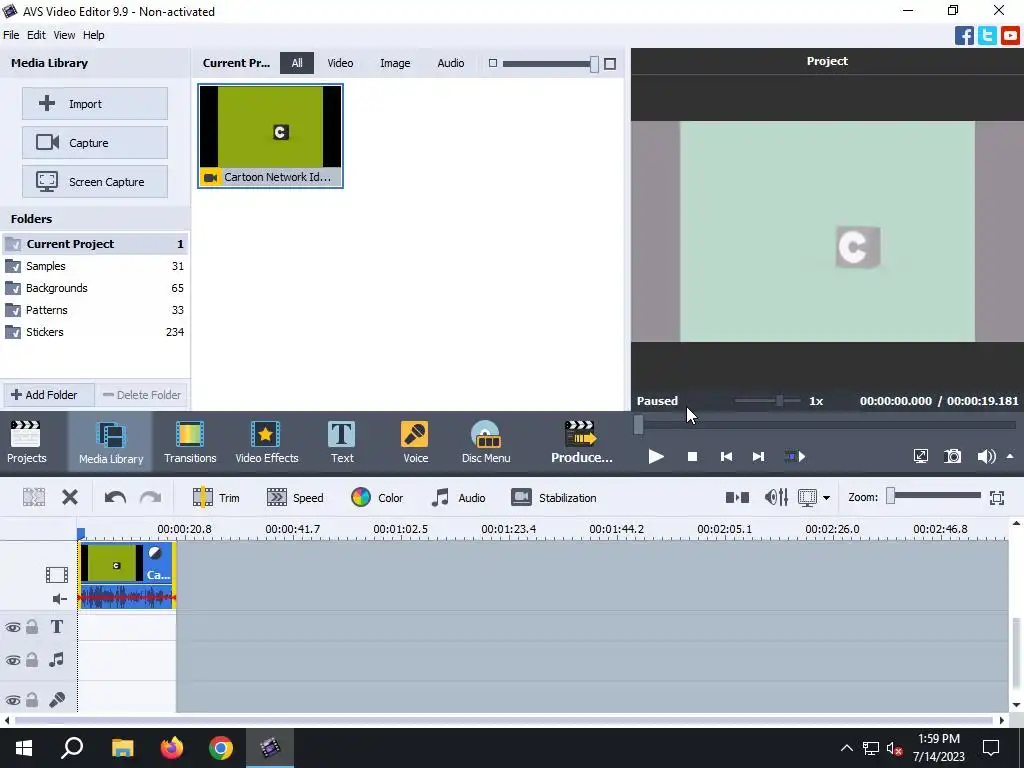Filter media by the Audio tab

coord(451,63)
